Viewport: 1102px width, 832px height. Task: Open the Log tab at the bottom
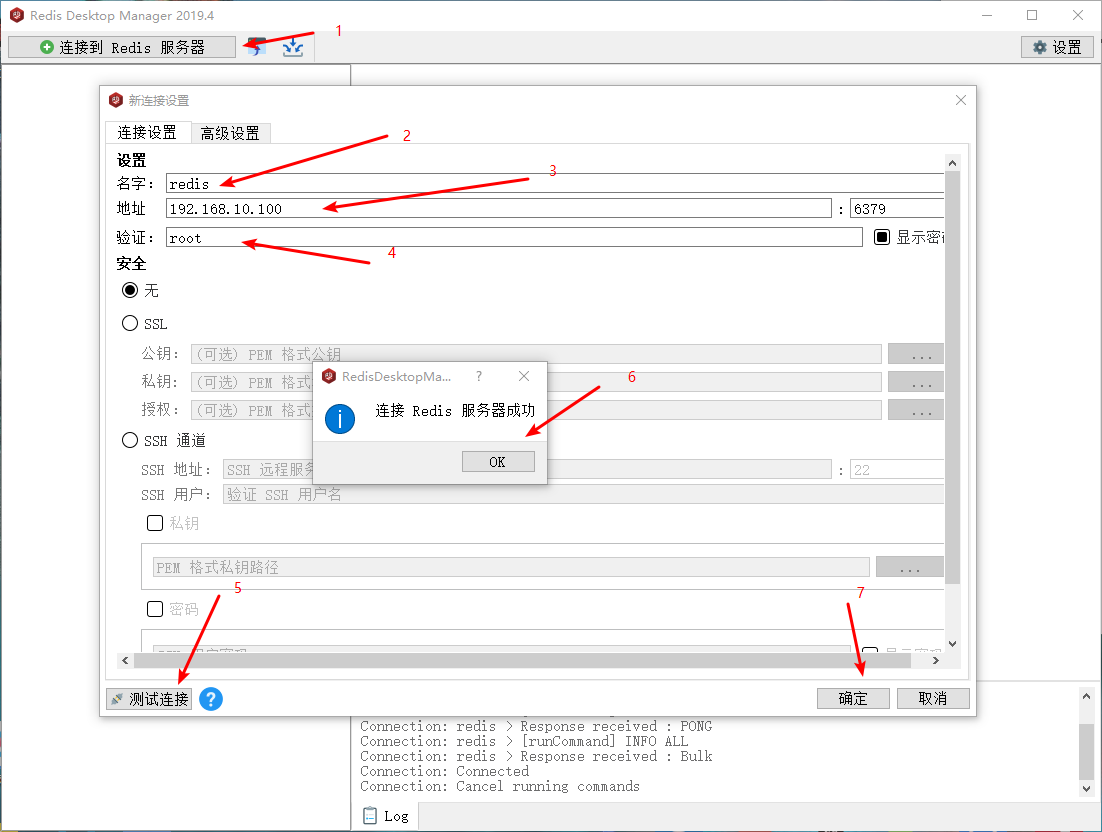[x=386, y=816]
